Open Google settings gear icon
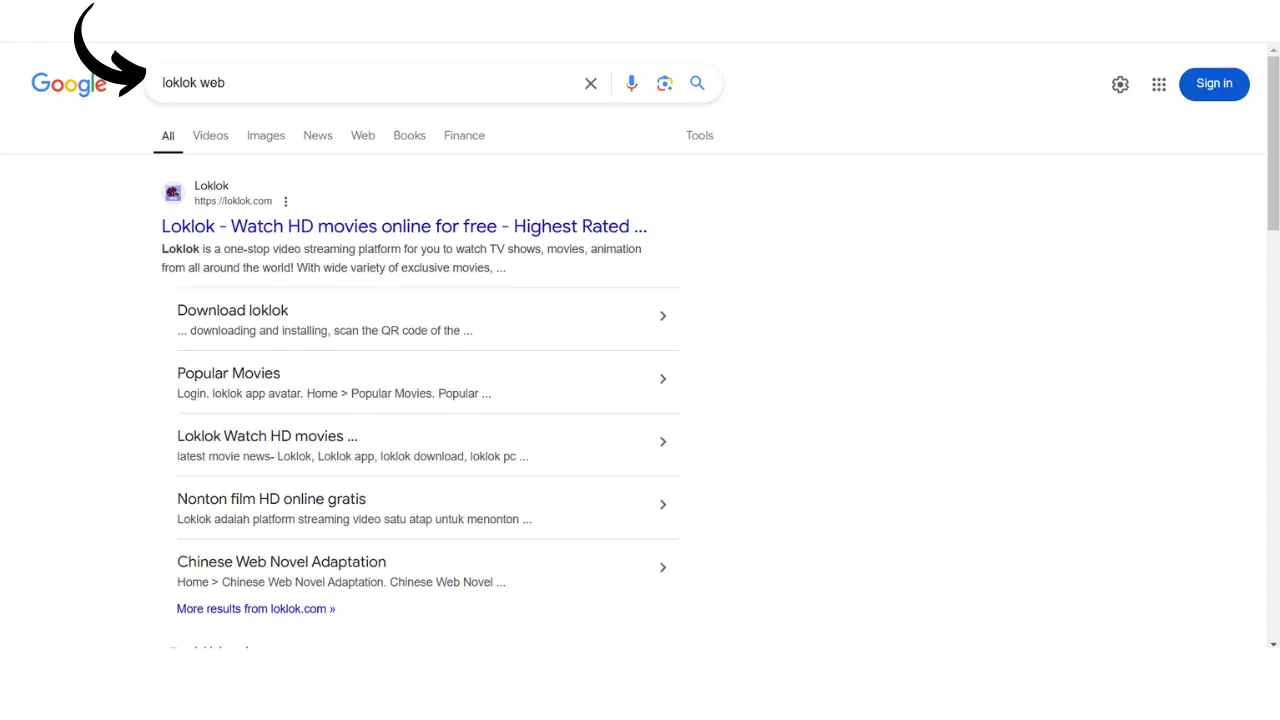This screenshot has width=1280, height=720. pyautogui.click(x=1120, y=84)
